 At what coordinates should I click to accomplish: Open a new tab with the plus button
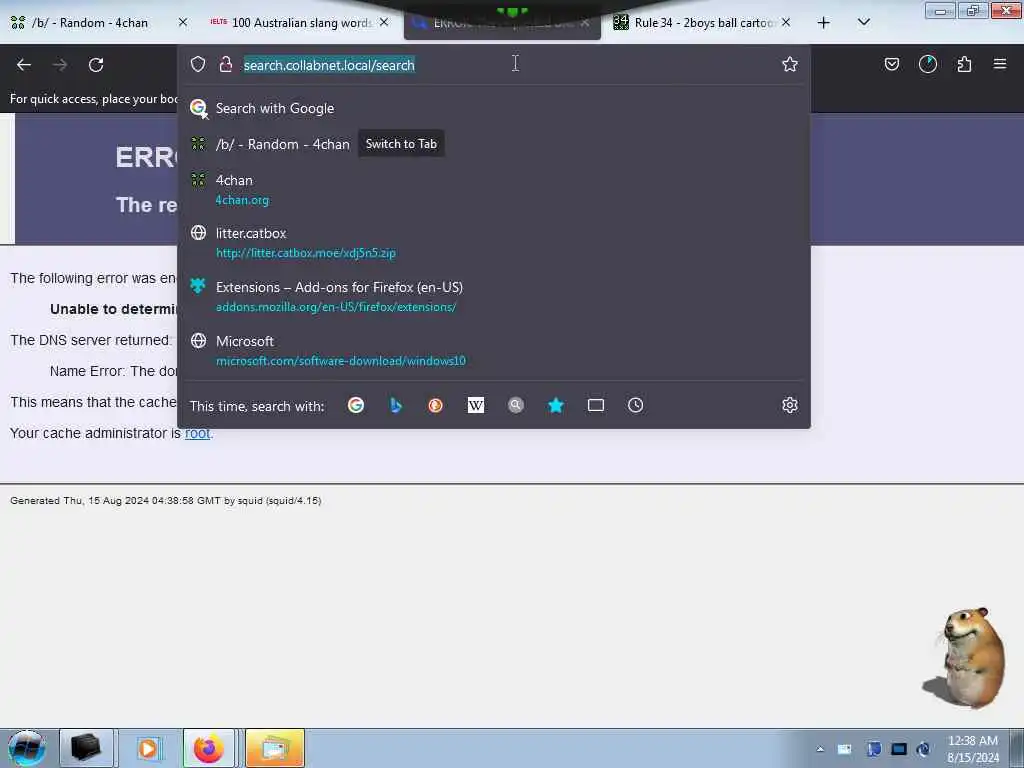[824, 23]
